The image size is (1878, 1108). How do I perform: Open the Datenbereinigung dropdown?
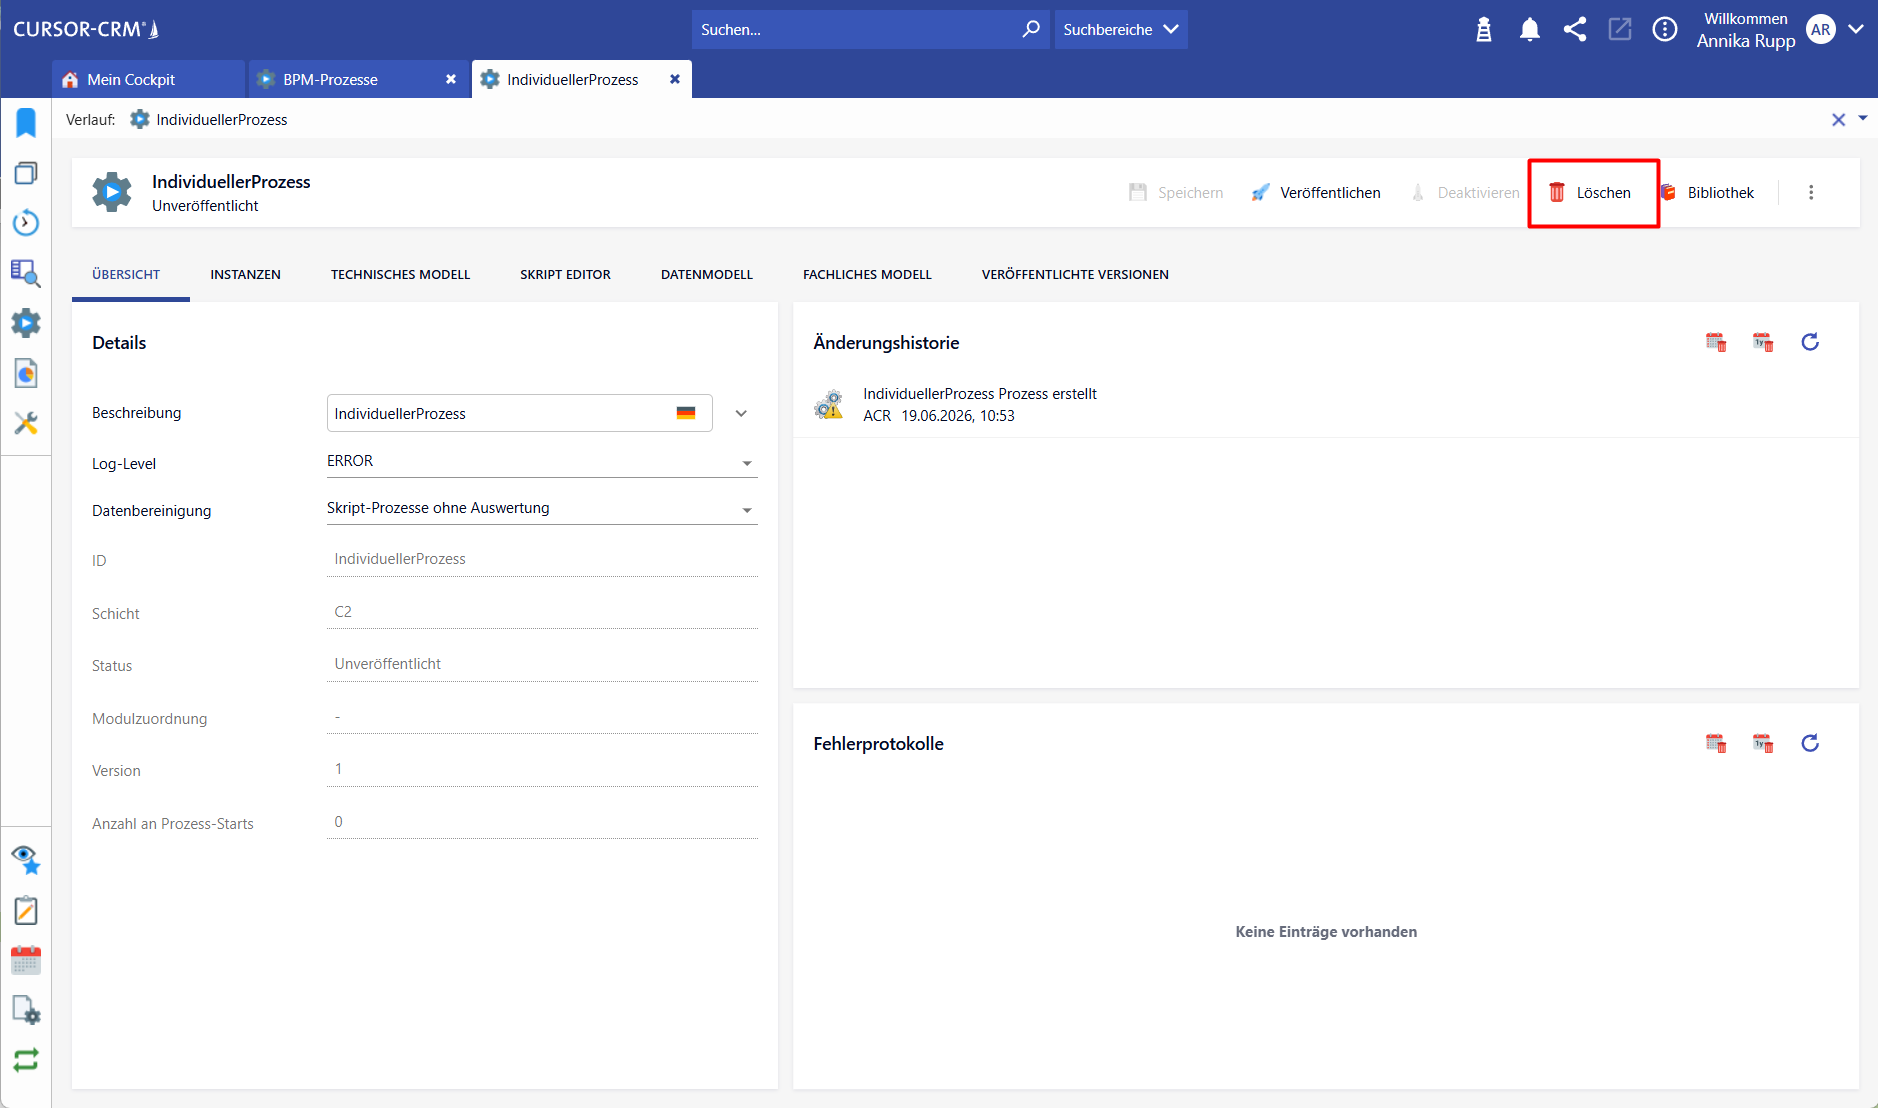[x=542, y=508]
